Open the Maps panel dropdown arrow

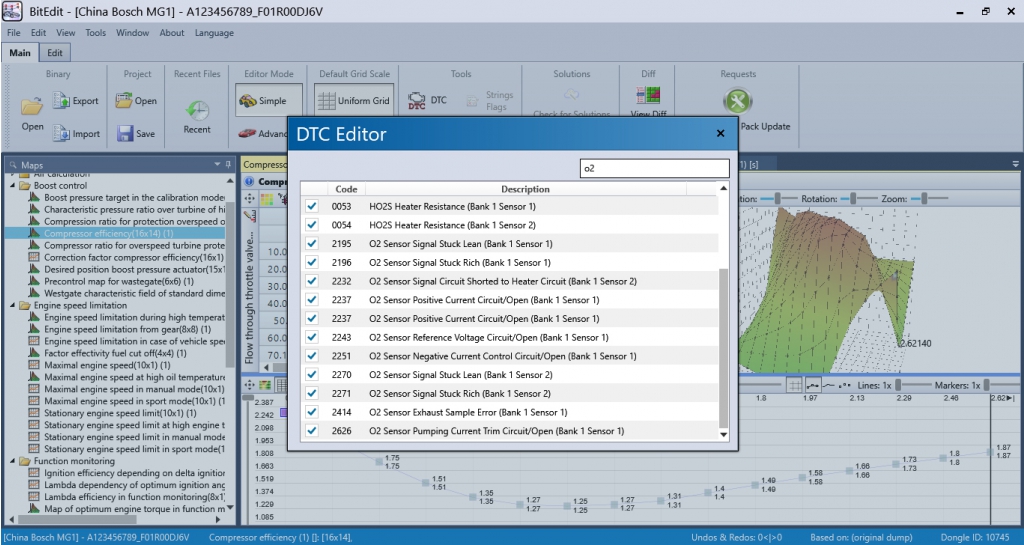pyautogui.click(x=217, y=164)
